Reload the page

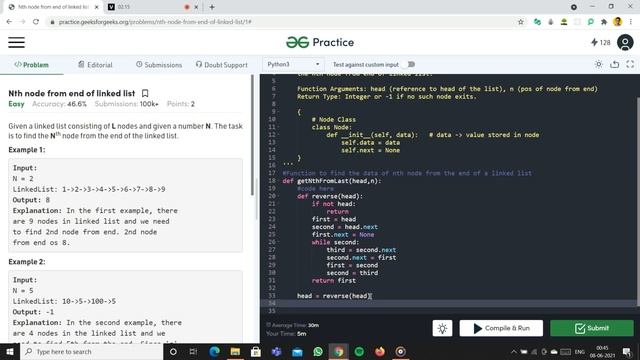point(36,22)
